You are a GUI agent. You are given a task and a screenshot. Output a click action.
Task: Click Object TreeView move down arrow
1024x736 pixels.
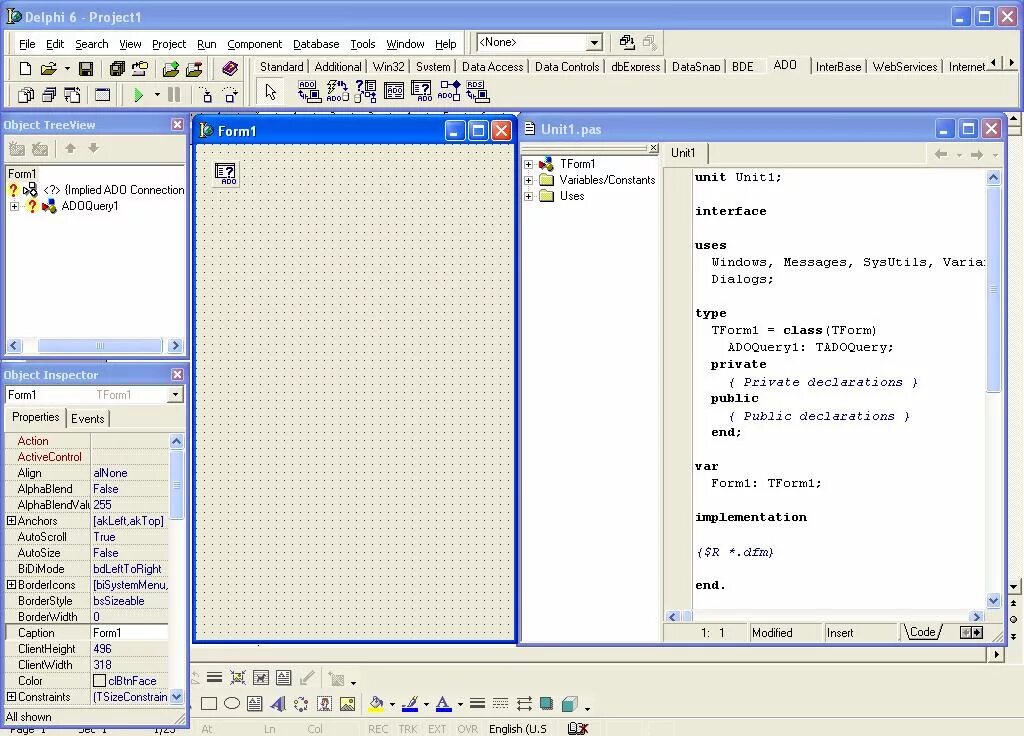[x=93, y=148]
